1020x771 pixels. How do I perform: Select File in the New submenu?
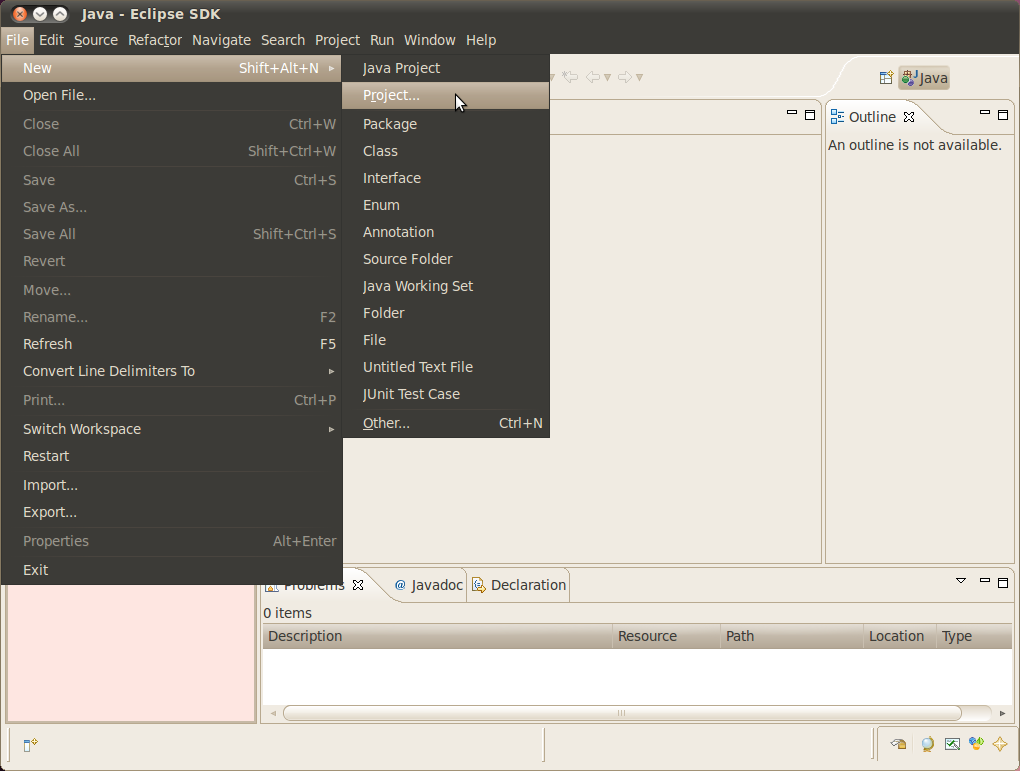pos(446,340)
